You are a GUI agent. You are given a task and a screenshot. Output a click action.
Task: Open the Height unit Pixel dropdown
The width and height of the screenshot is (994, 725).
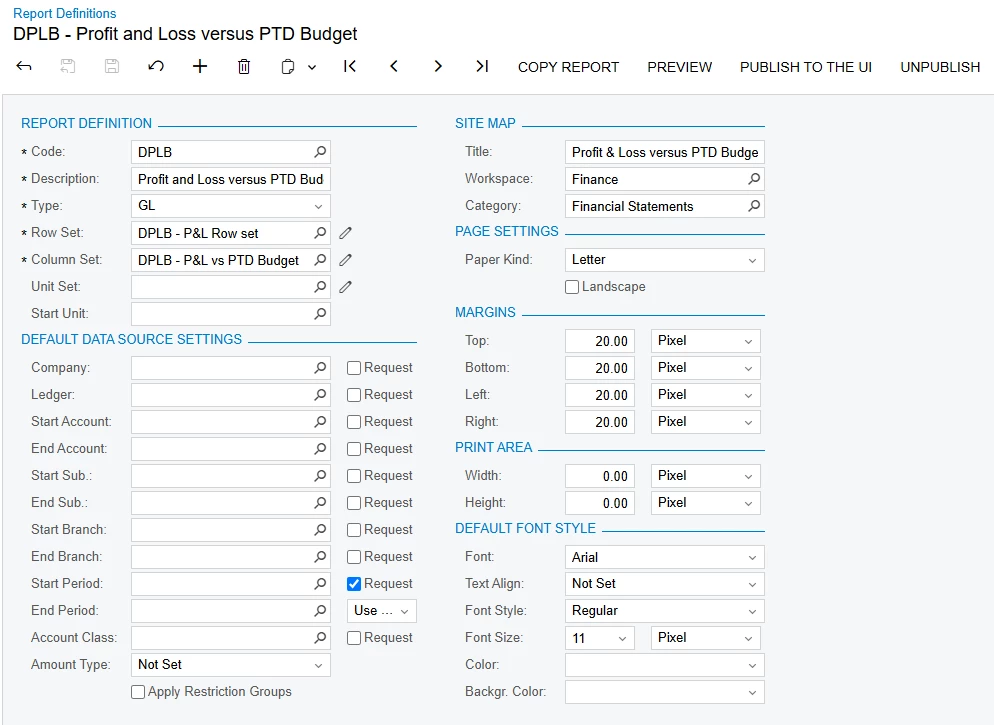coord(706,503)
